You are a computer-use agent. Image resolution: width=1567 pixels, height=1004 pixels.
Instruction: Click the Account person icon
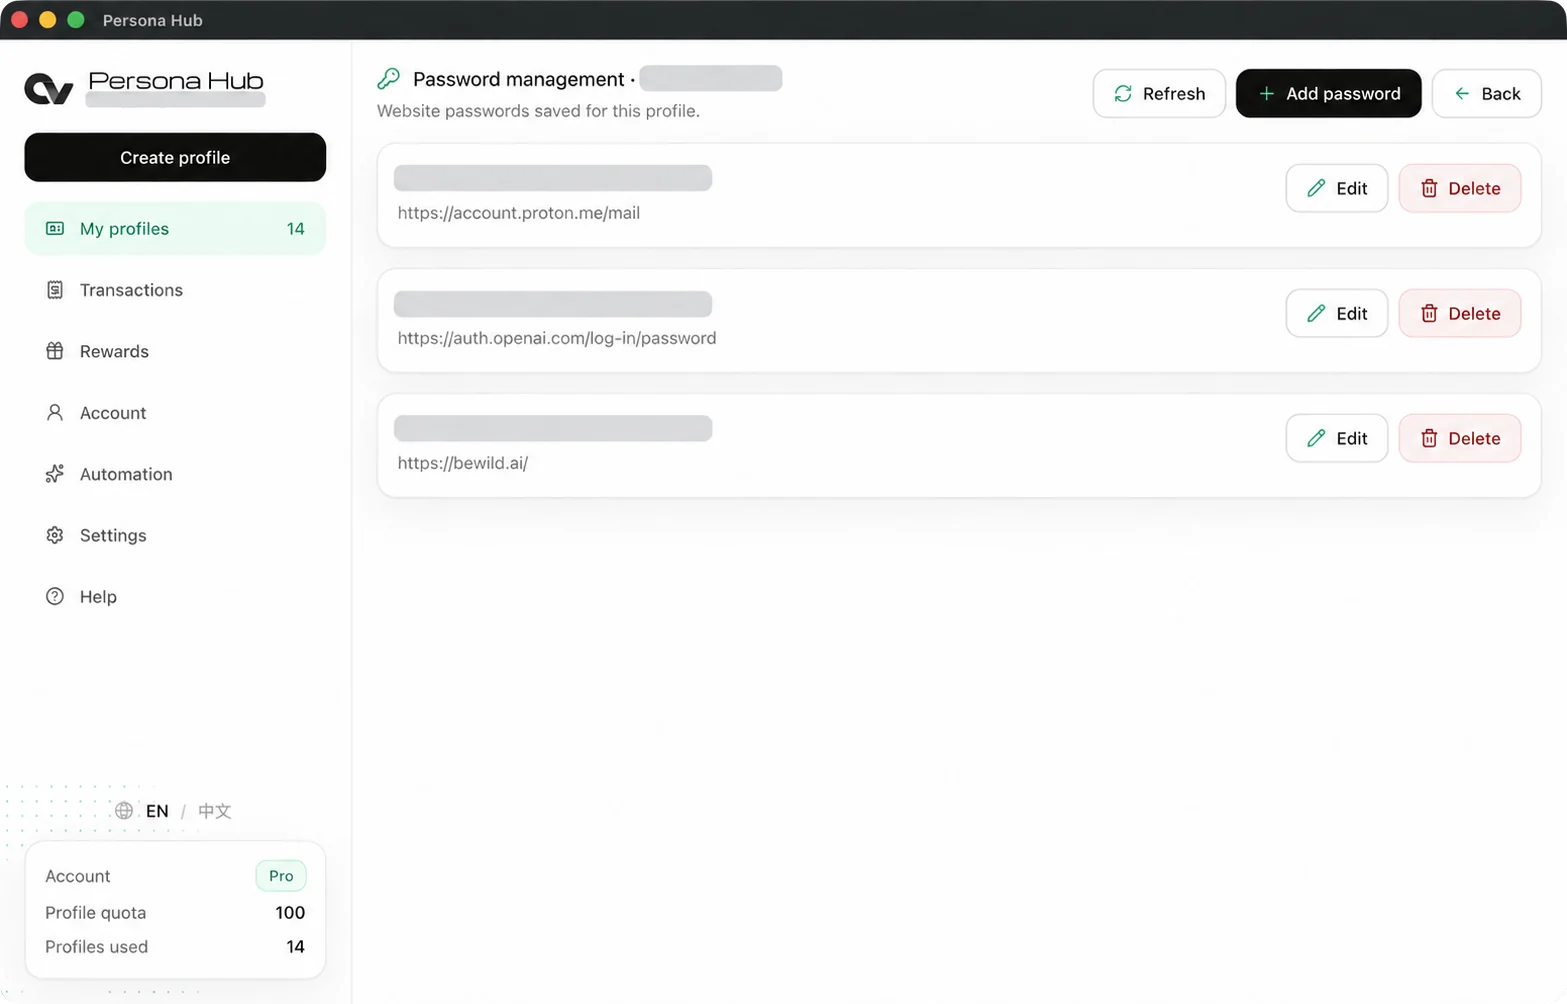[x=55, y=412]
